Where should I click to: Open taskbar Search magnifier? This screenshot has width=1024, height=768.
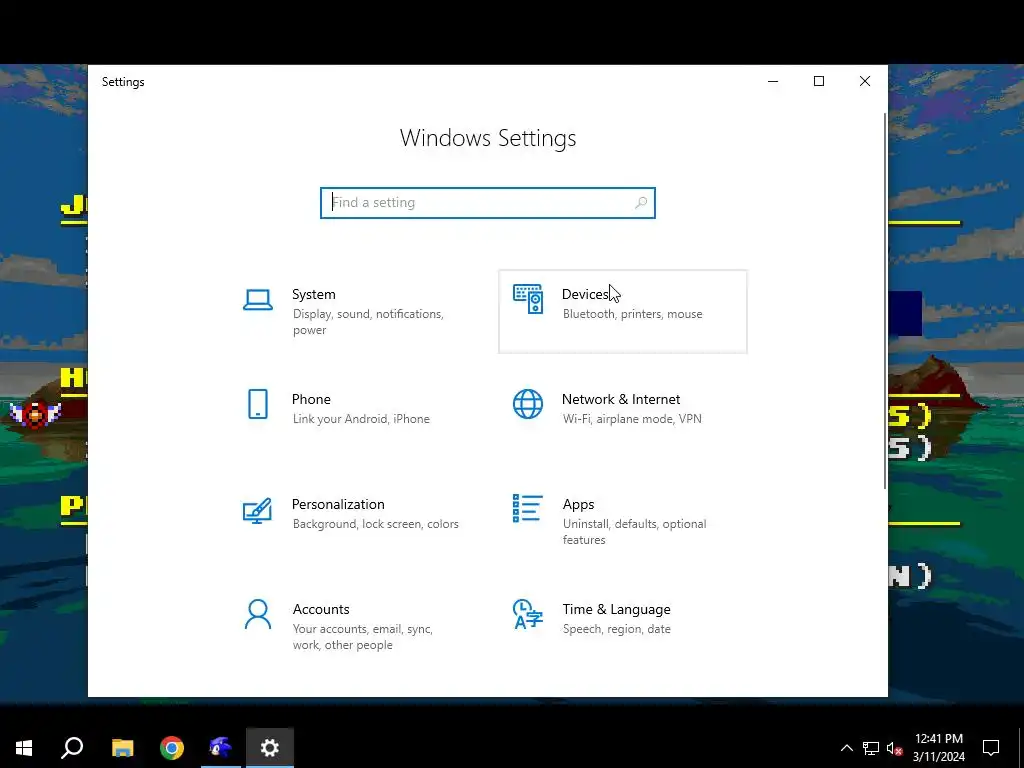[72, 748]
